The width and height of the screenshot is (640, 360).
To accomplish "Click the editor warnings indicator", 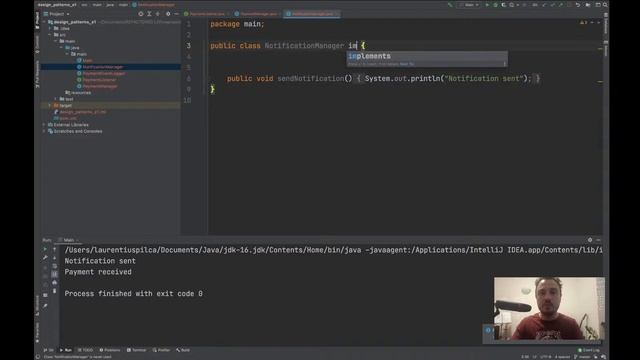I will point(584,22).
